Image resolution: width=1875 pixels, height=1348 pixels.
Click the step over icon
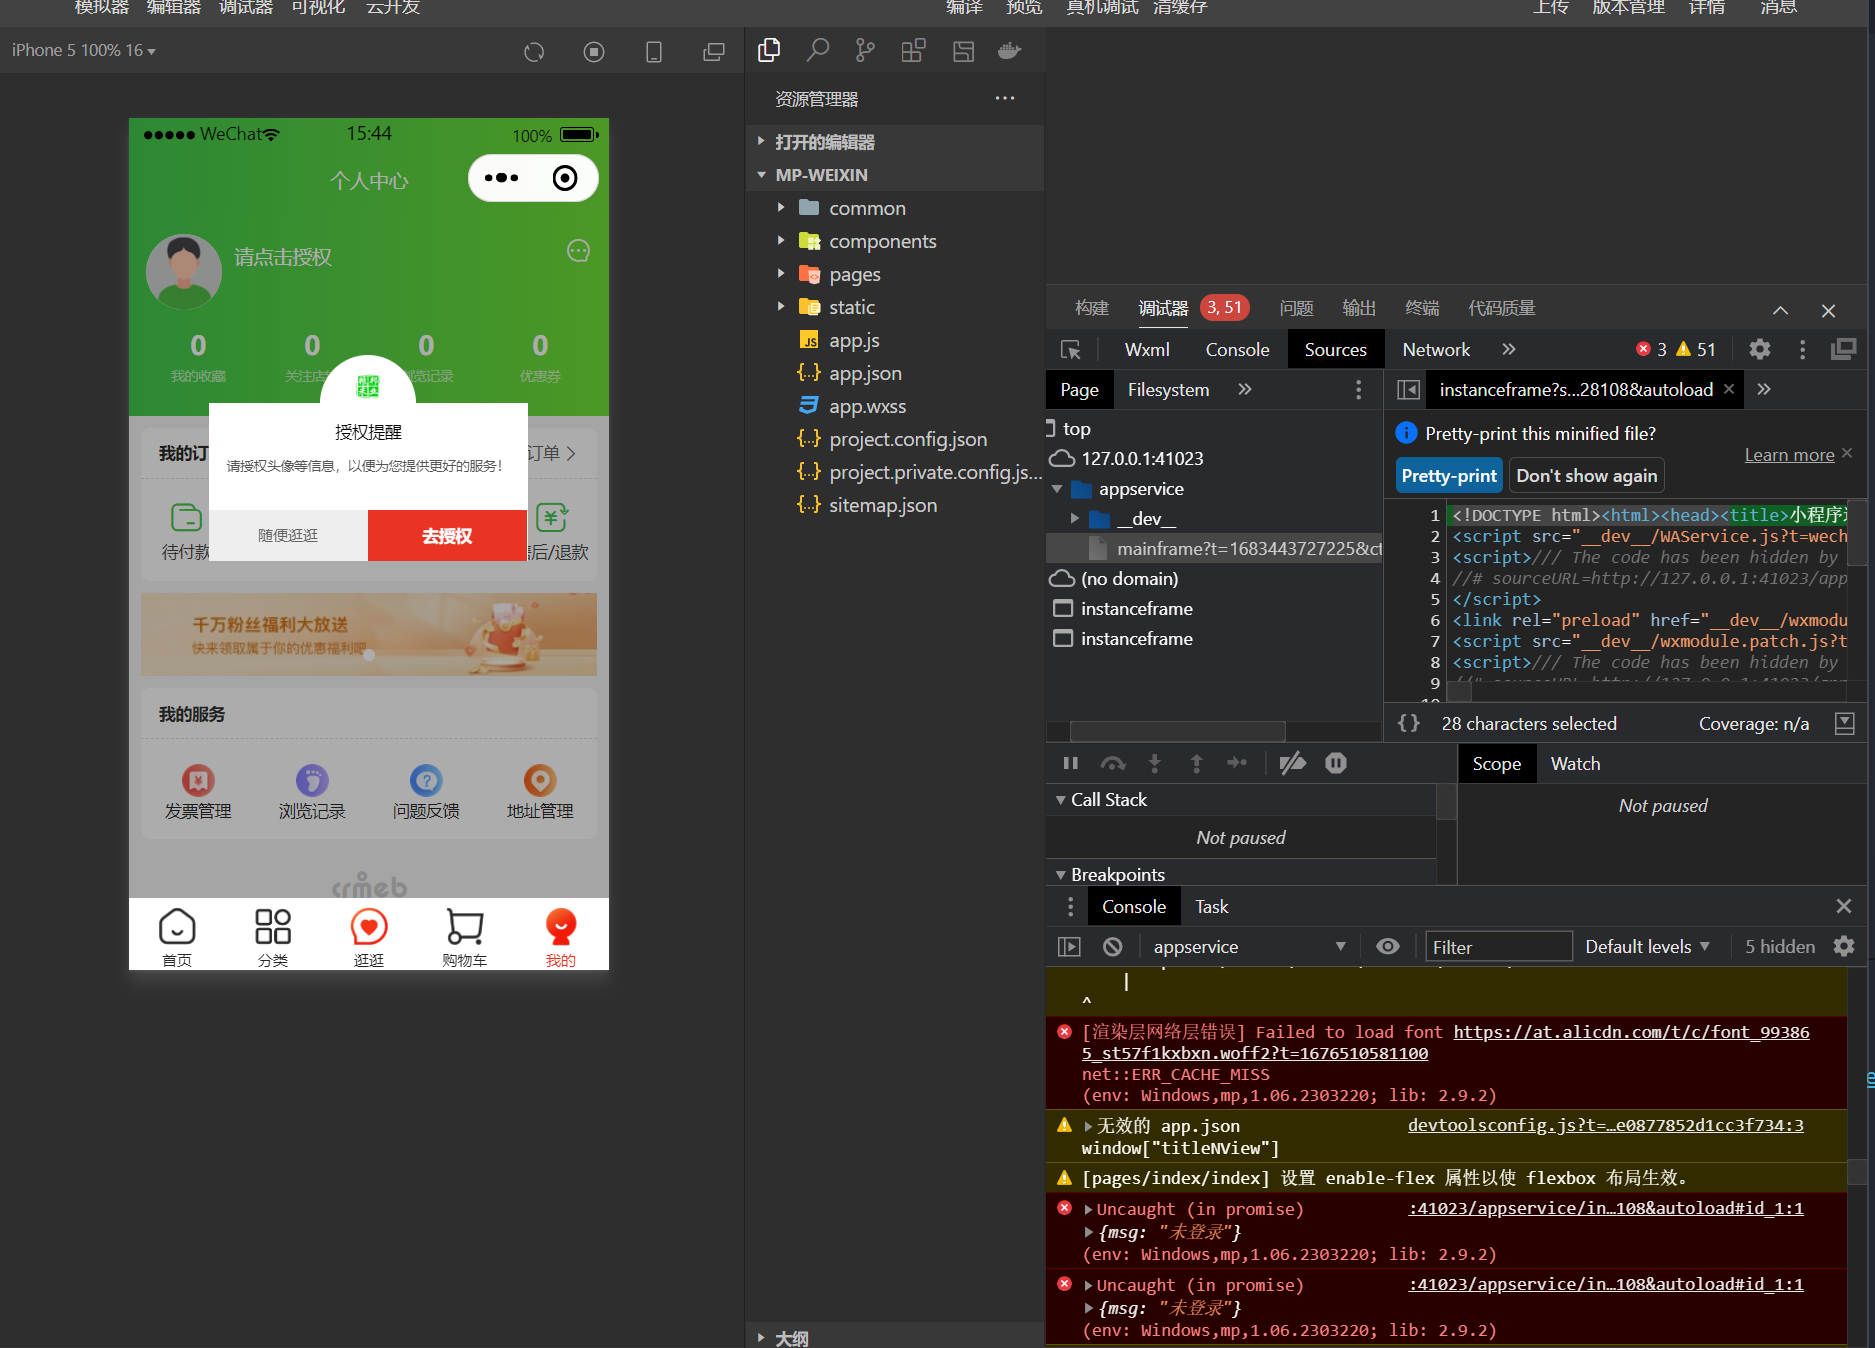click(x=1113, y=763)
